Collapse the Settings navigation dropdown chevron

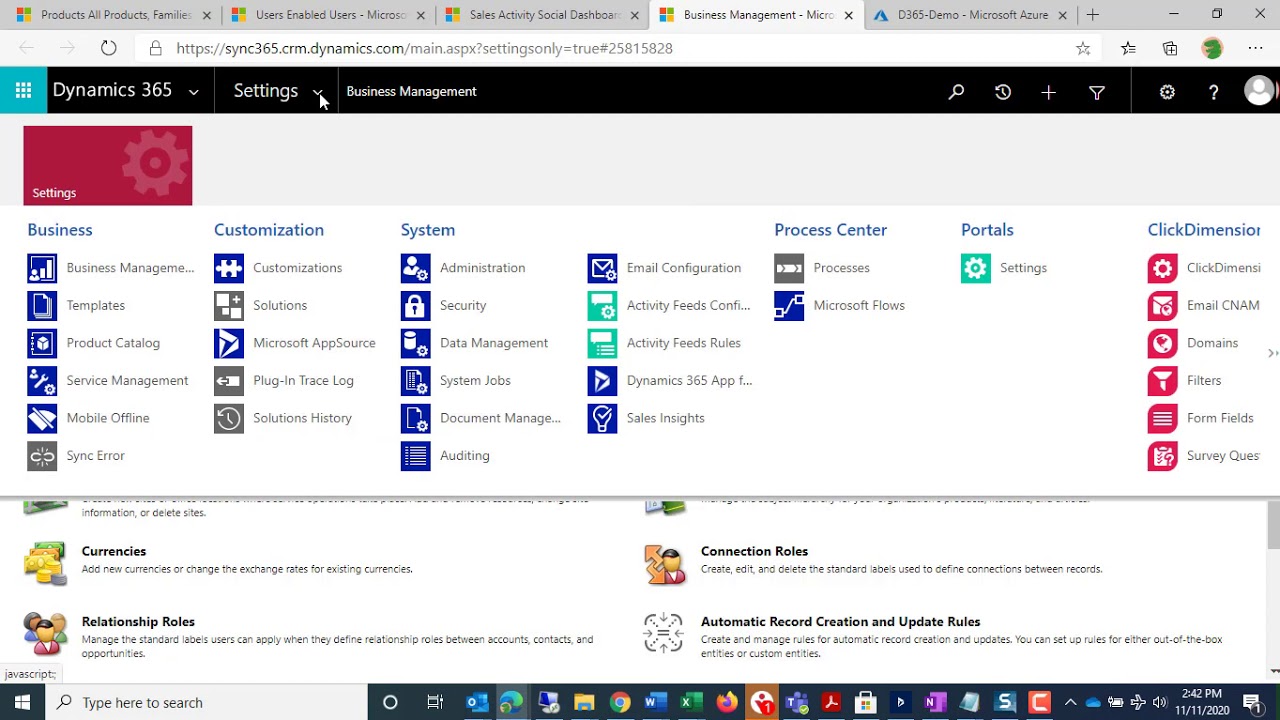(x=317, y=92)
